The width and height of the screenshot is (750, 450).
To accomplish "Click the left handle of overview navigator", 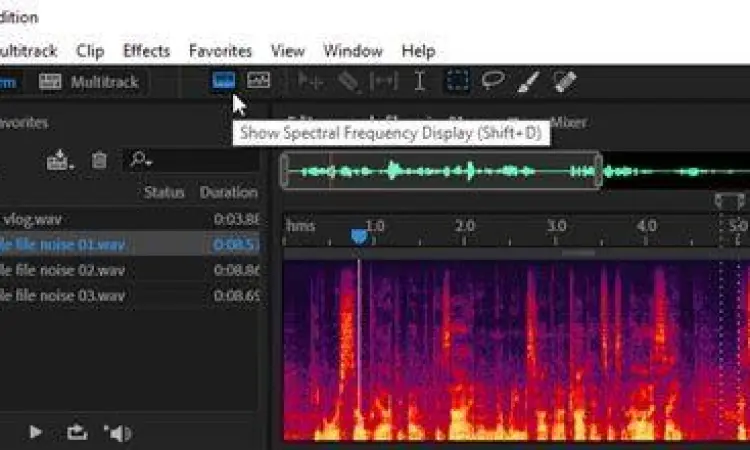I will pos(285,171).
